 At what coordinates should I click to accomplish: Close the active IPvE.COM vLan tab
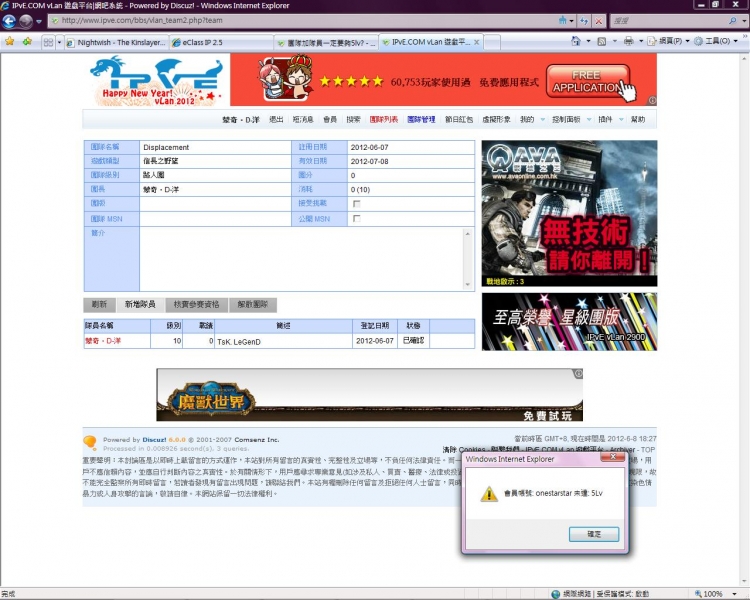[x=476, y=42]
